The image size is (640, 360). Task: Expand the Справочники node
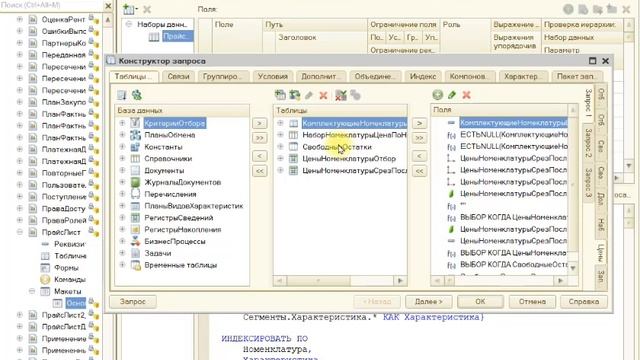coord(122,158)
